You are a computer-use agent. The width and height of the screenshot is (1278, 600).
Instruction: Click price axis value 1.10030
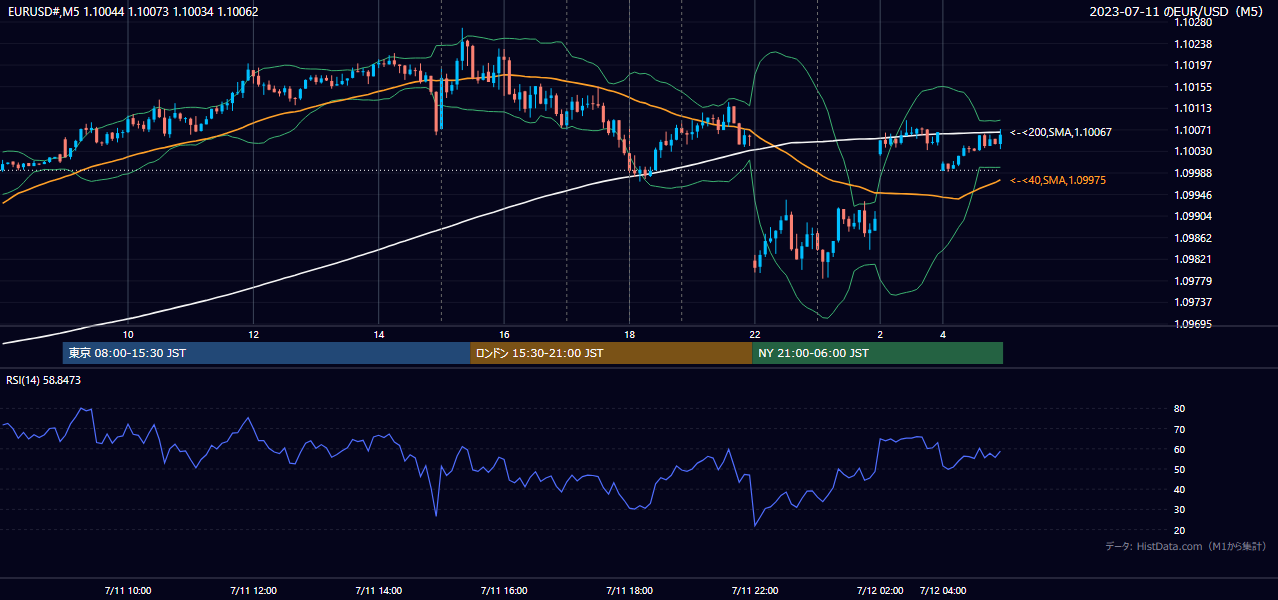1193,151
